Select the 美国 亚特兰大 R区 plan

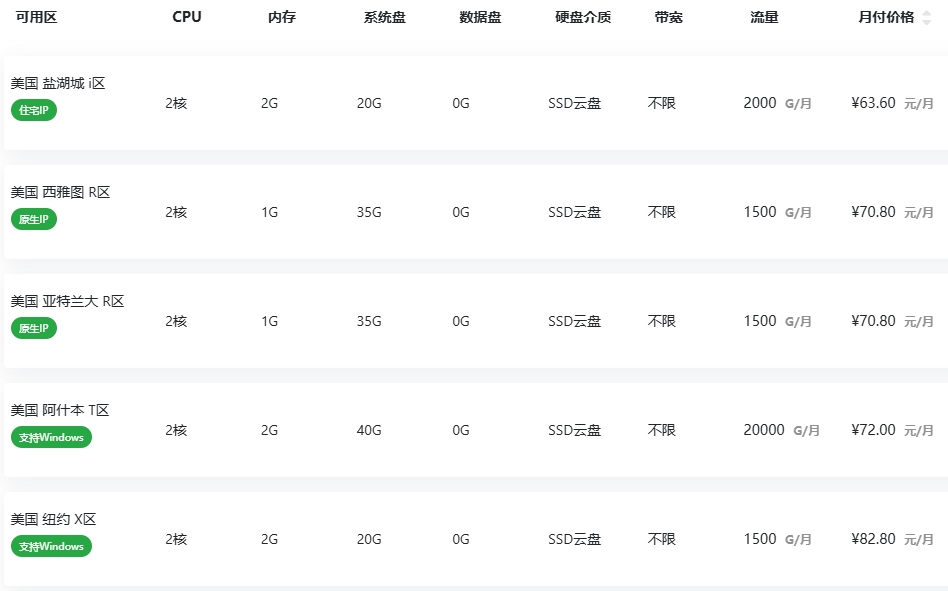pyautogui.click(x=476, y=321)
